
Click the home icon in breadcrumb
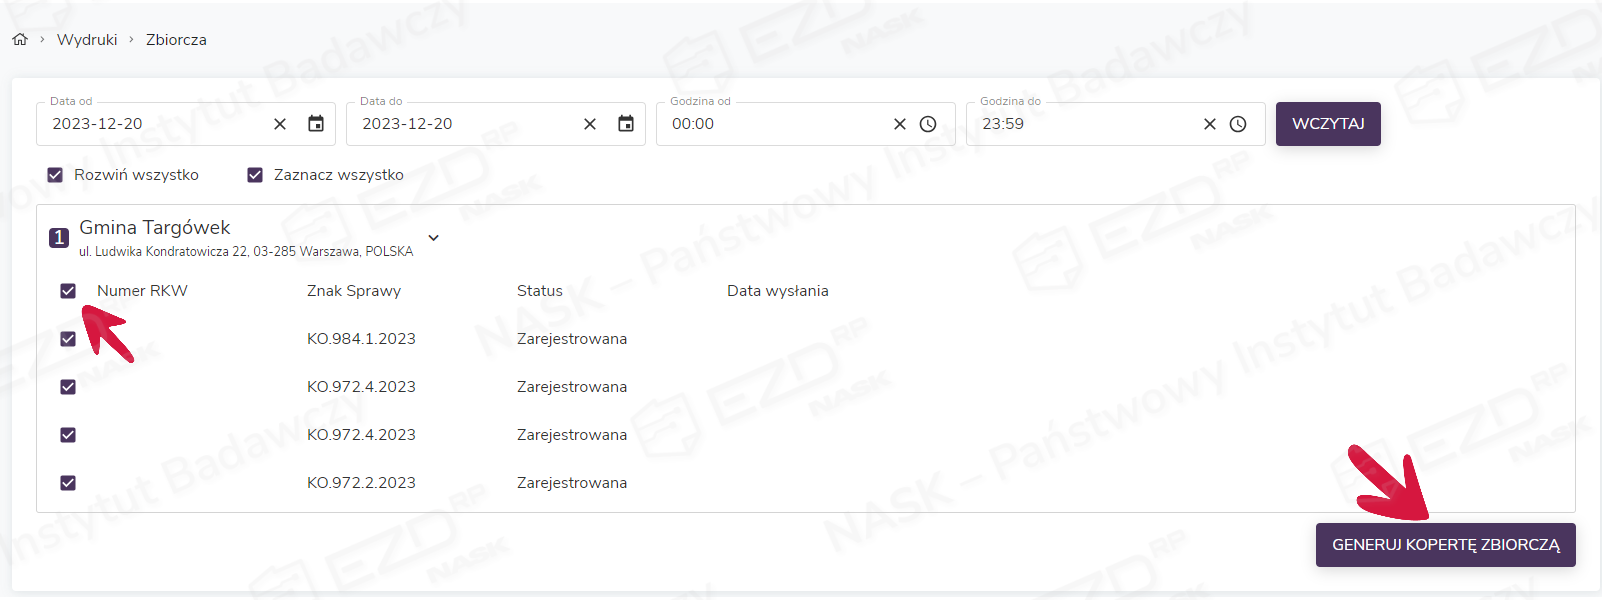20,40
